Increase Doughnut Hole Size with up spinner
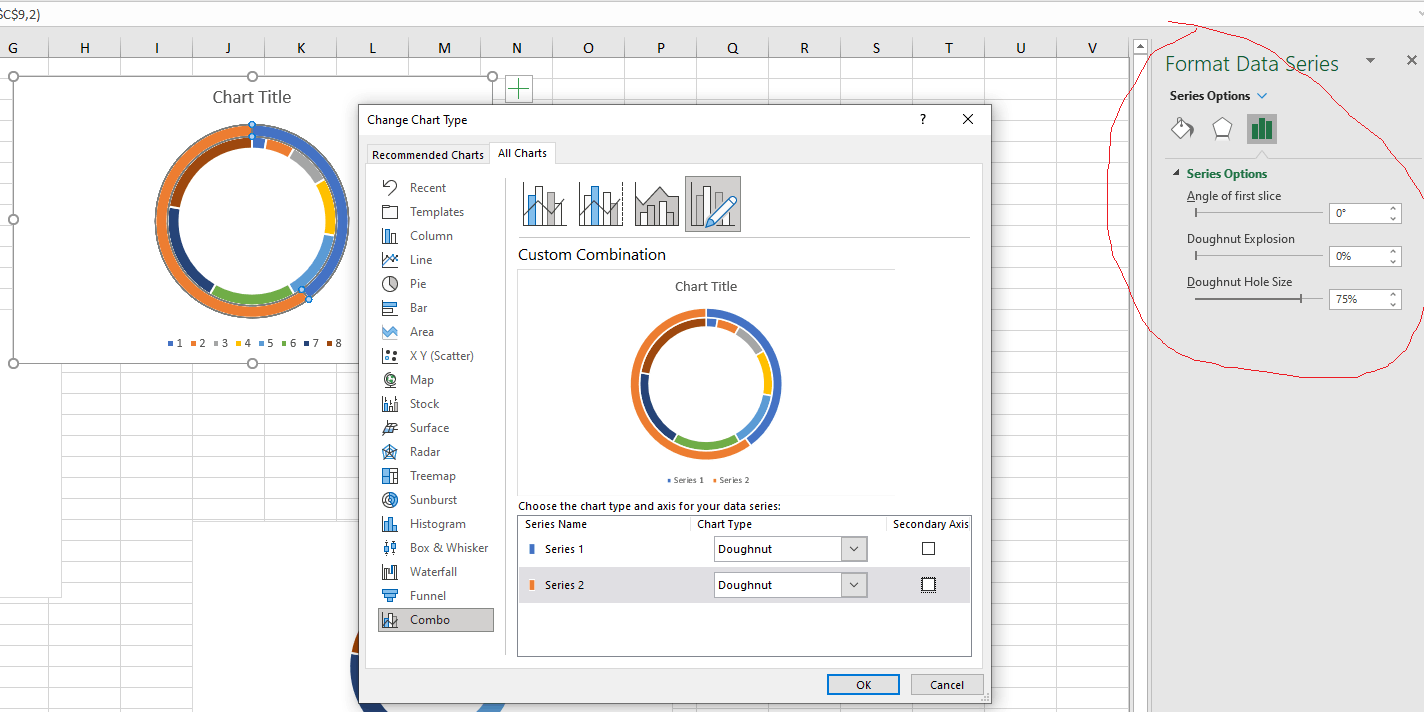Image resolution: width=1424 pixels, height=712 pixels. tap(1394, 294)
